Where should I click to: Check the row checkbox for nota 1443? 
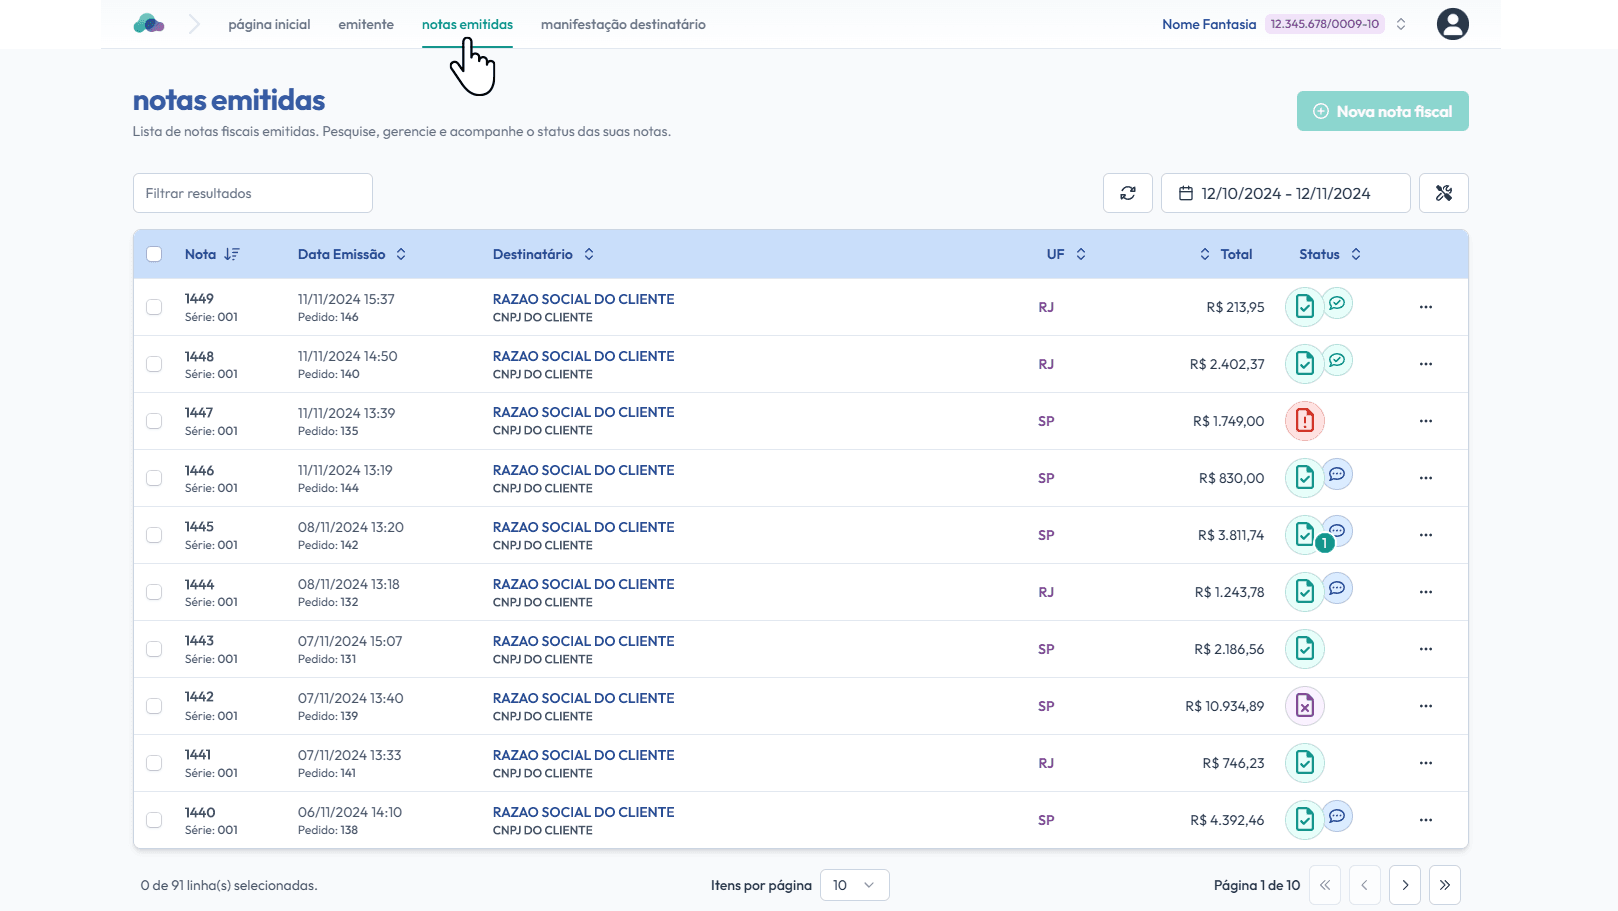(x=154, y=649)
